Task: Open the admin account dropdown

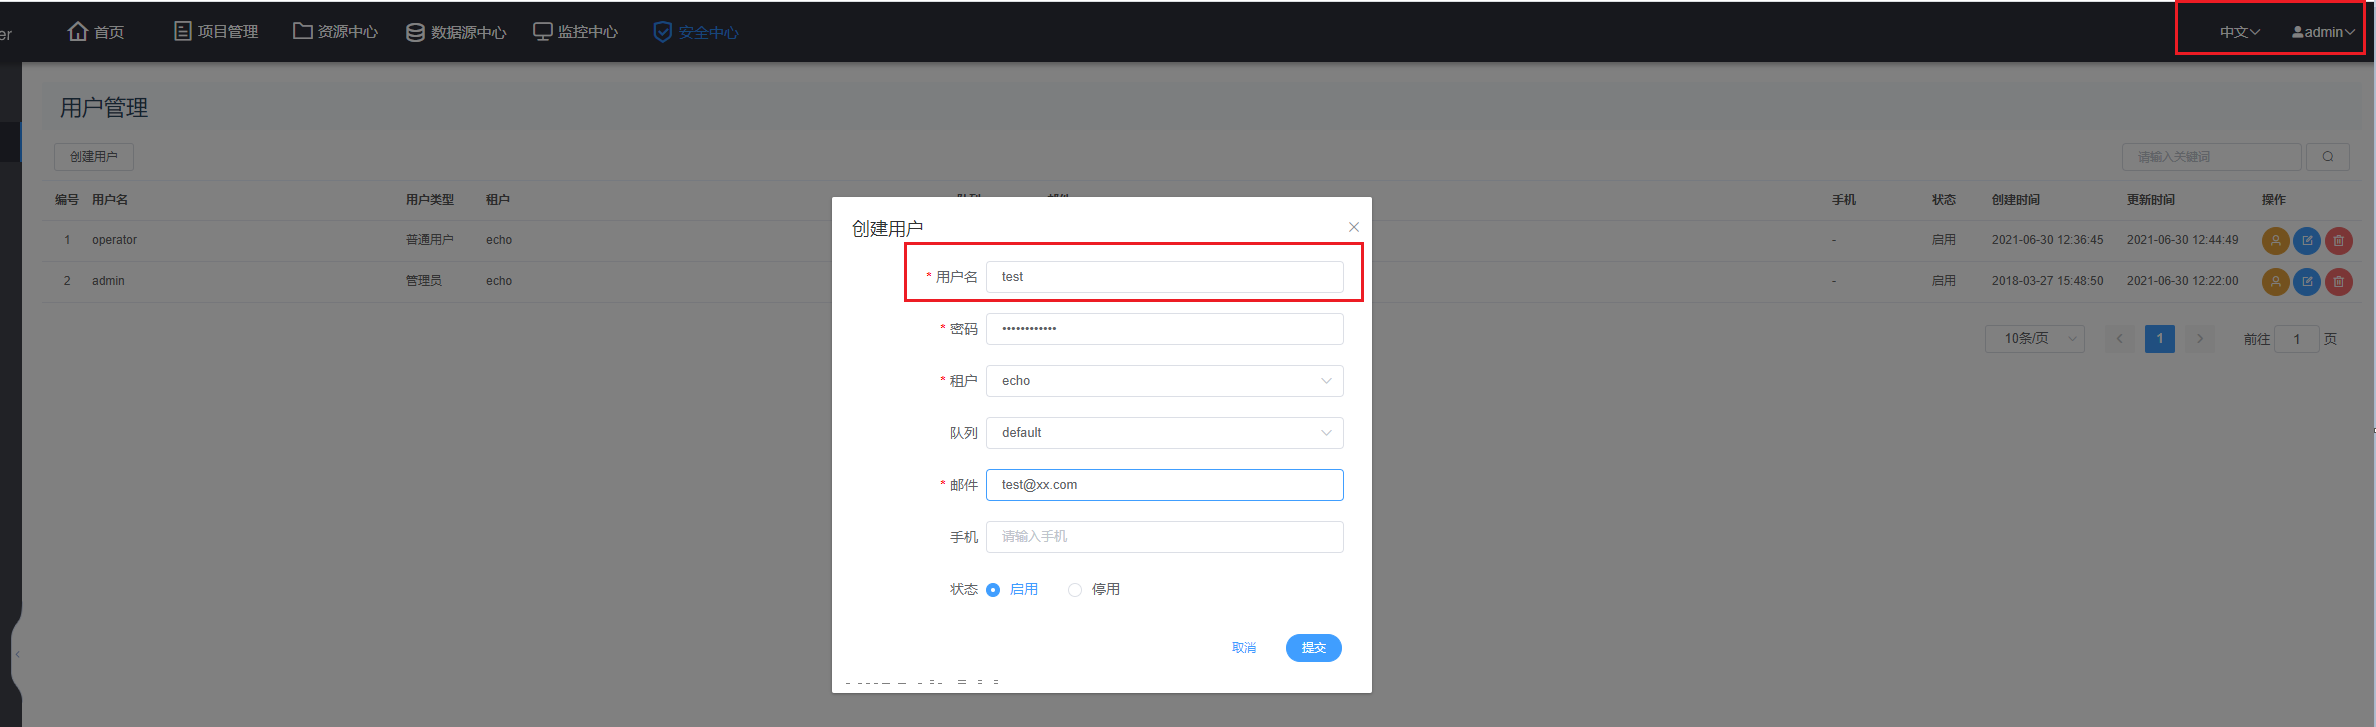Action: coord(2324,32)
